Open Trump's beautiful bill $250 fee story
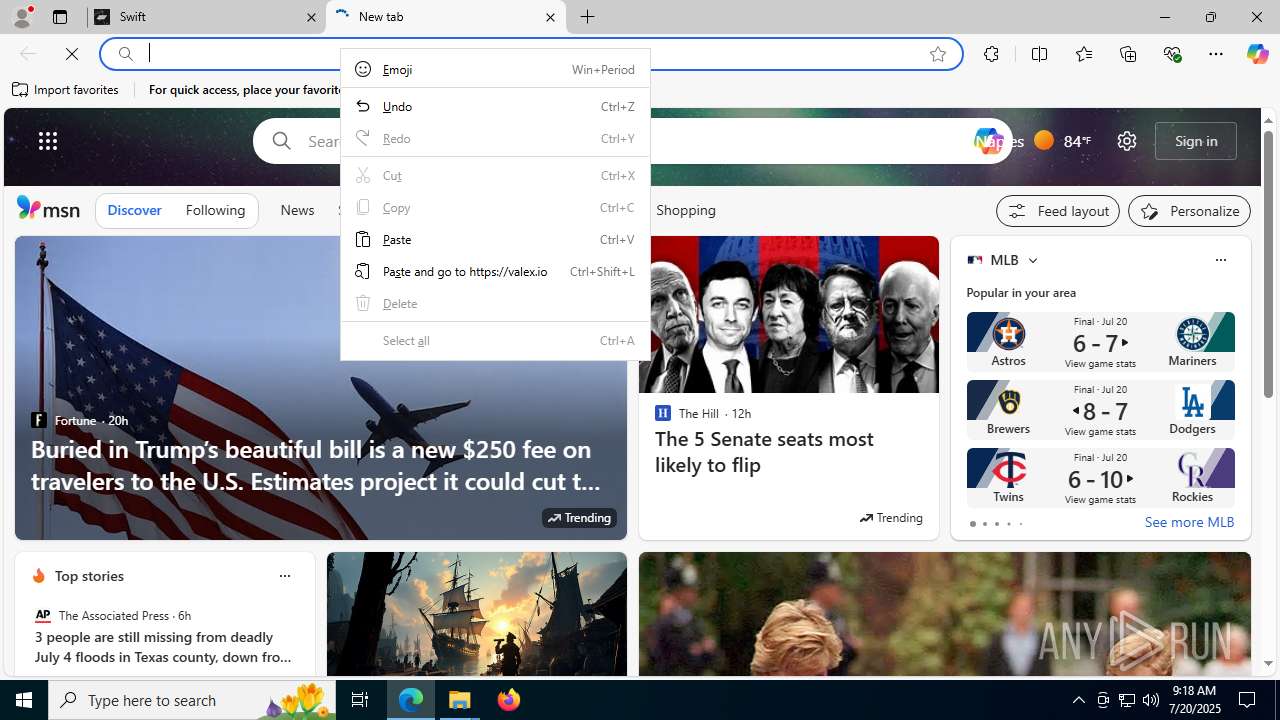1280x720 pixels. point(317,465)
